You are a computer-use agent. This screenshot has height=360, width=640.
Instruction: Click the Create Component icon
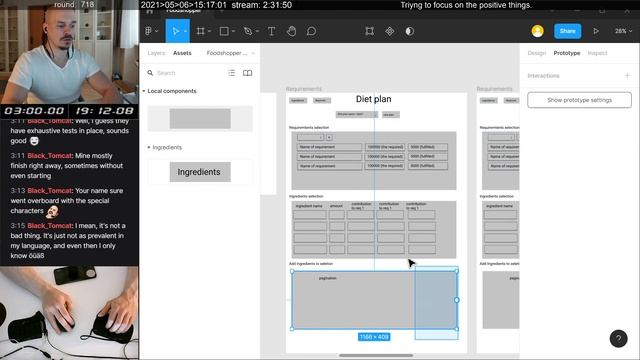point(390,31)
